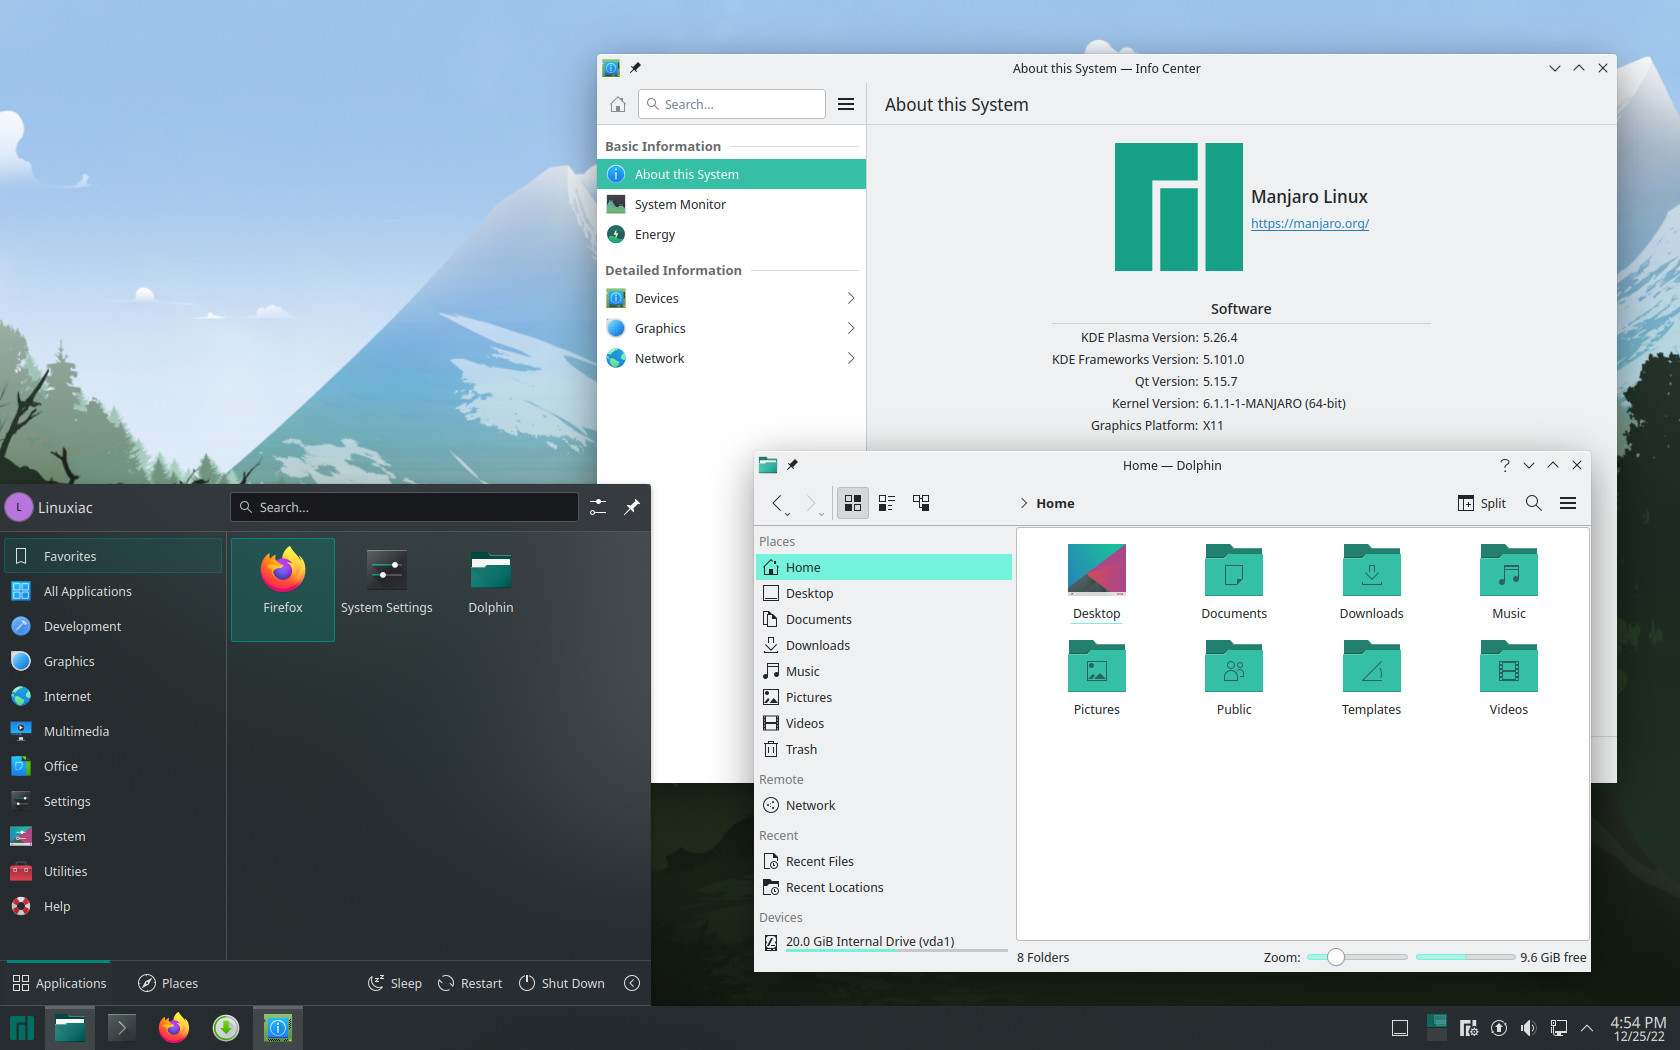Viewport: 1680px width, 1050px height.
Task: Select the 20.0 GiB Internal Drive entry
Action: pyautogui.click(x=884, y=941)
